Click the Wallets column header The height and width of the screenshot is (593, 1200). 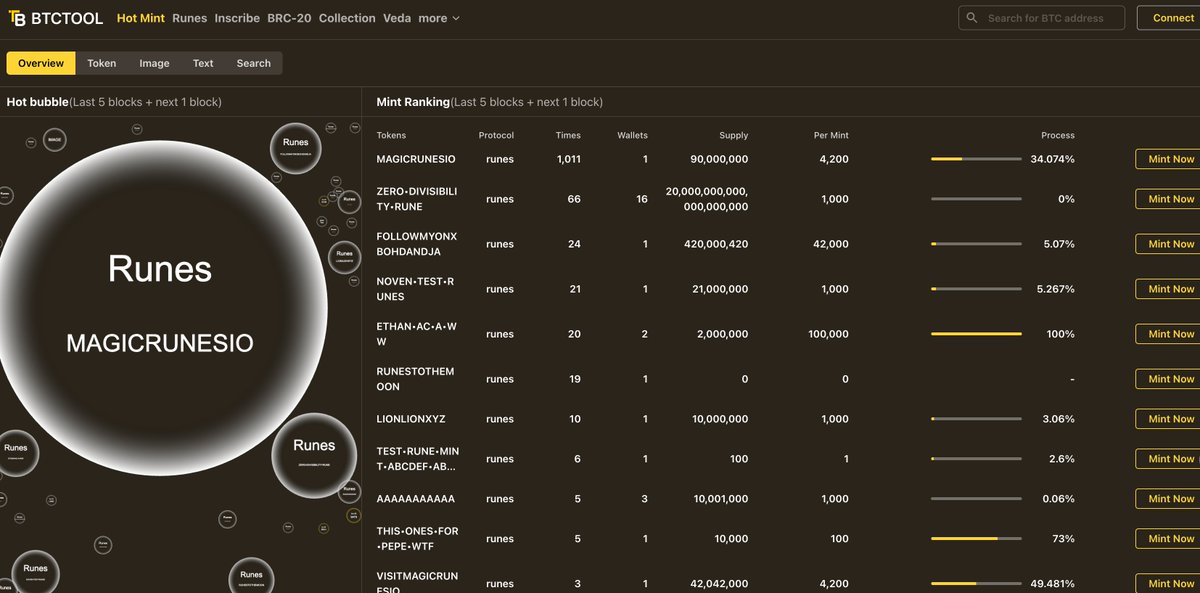coord(632,135)
